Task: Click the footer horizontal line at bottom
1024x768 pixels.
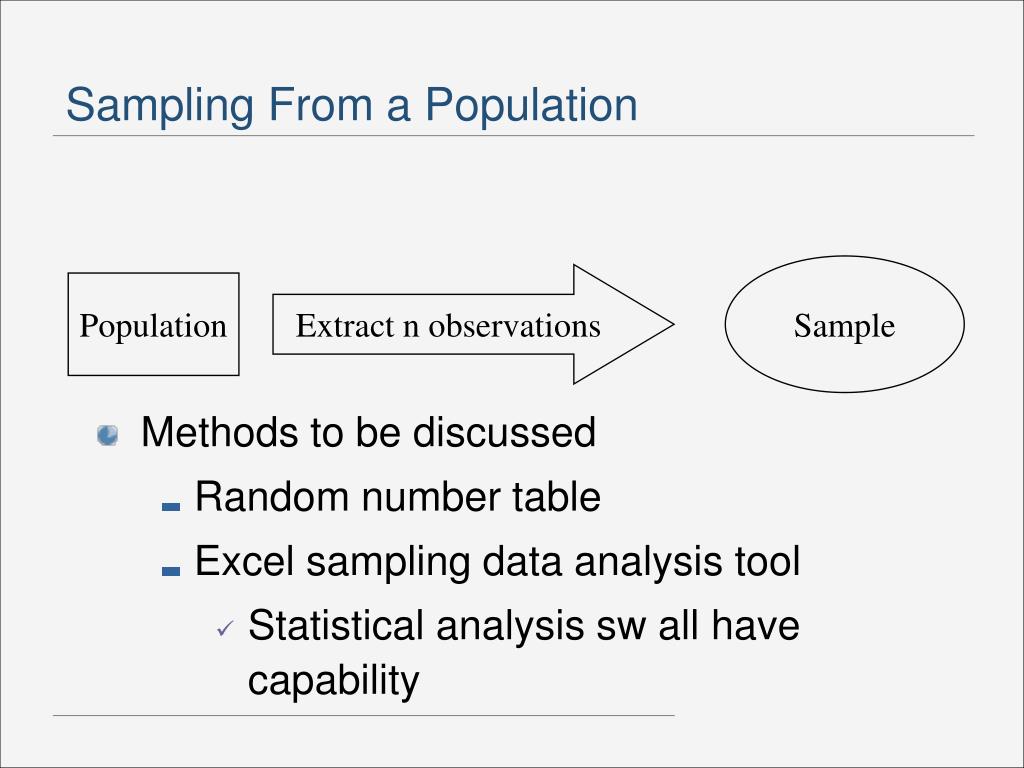Action: (364, 716)
